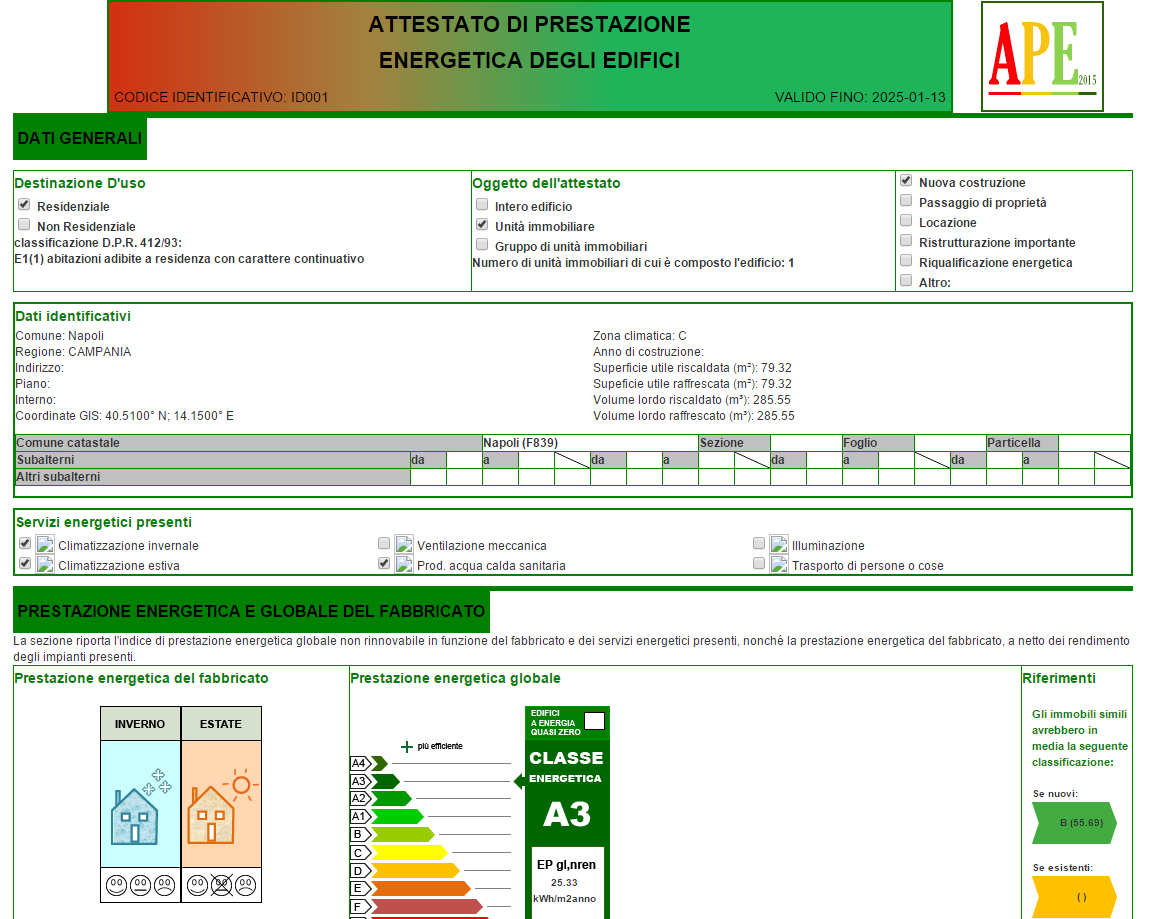Untick the Climatizzazione estiva checkbox
Image resolution: width=1151 pixels, height=919 pixels.
tap(25, 563)
